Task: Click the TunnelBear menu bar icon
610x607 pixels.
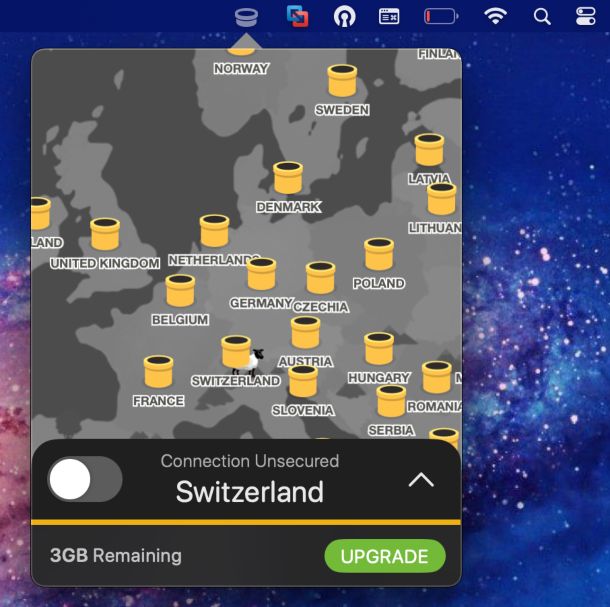Action: (246, 18)
